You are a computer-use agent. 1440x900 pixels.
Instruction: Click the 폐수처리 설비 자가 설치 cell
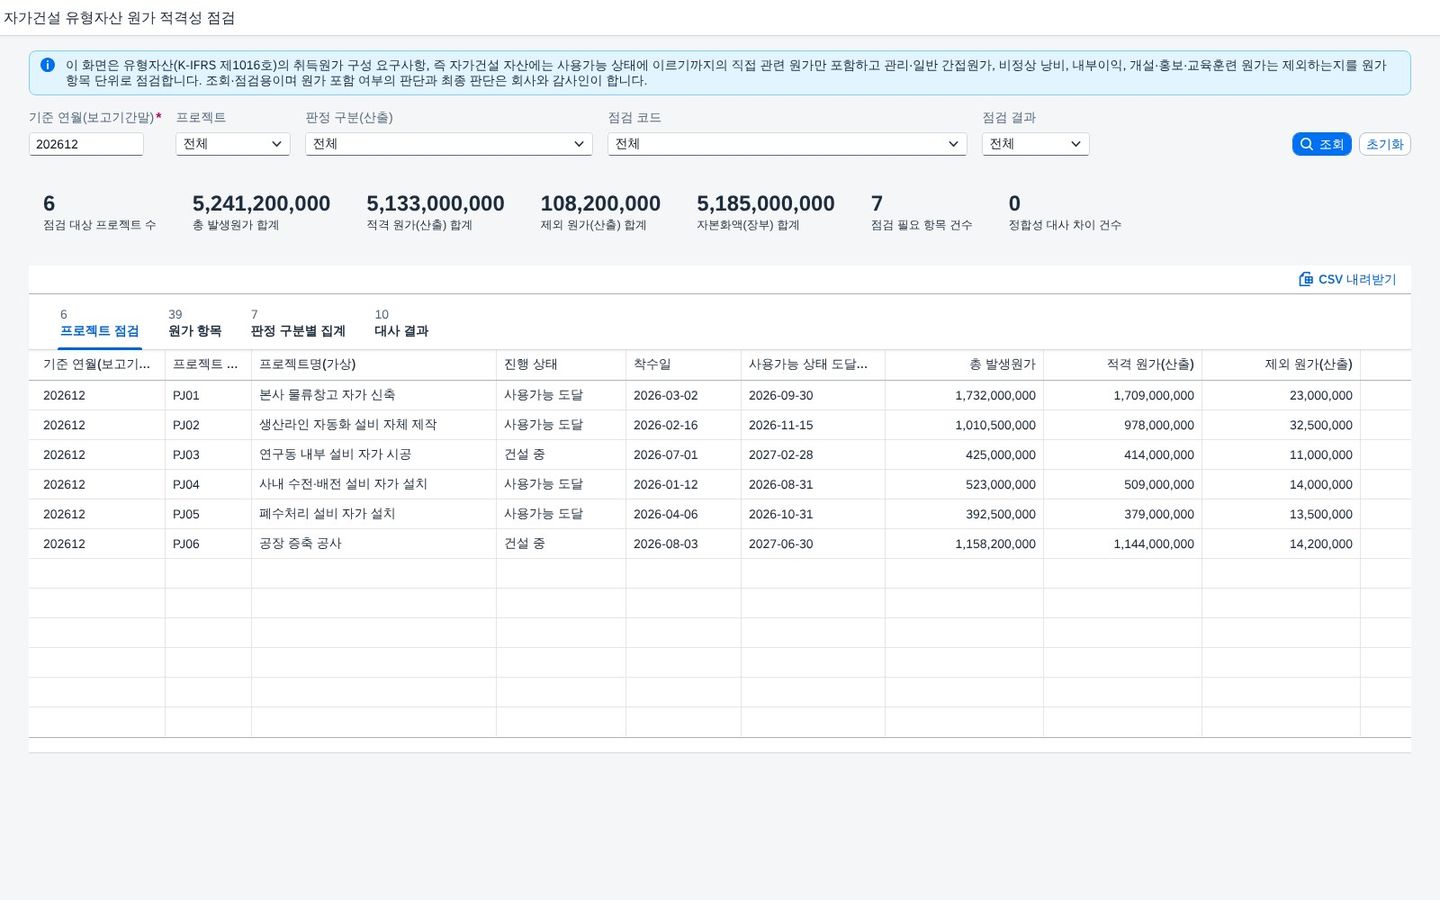pyautogui.click(x=327, y=514)
